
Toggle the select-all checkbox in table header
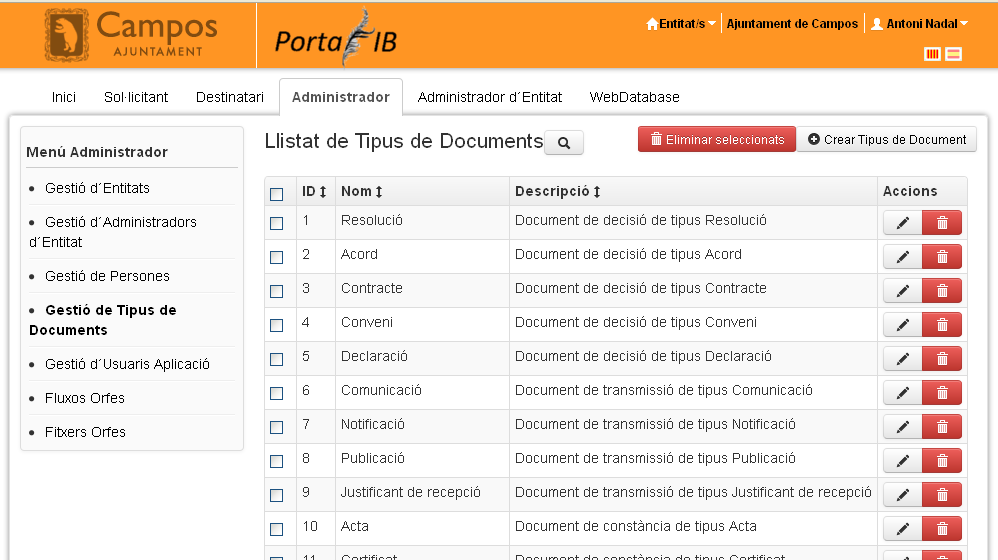pos(277,194)
